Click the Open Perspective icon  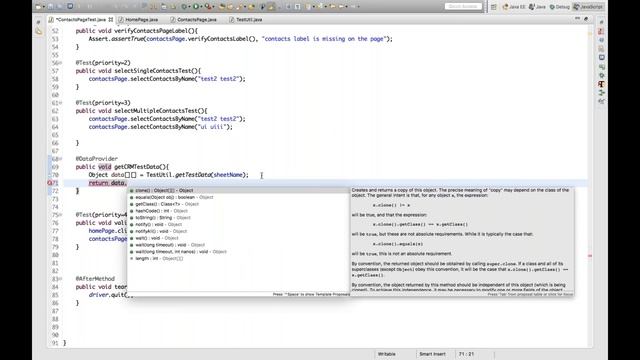pos(494,7)
